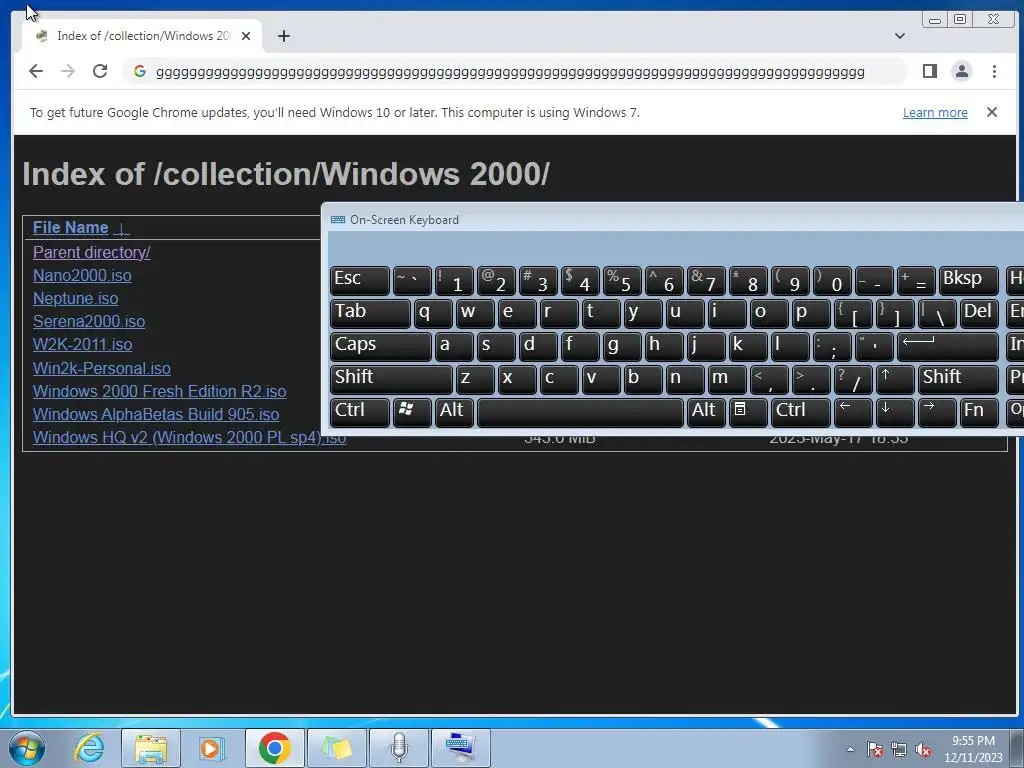Open Windows Media Player from taskbar

pyautogui.click(x=212, y=748)
